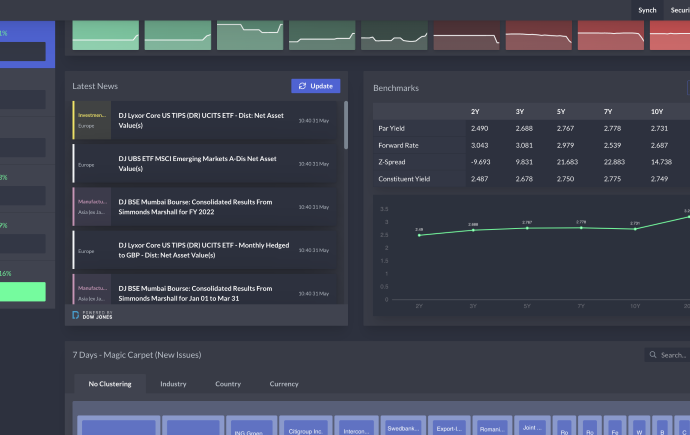Click the brightest light-green sparkline thumbnail

[x=106, y=35]
